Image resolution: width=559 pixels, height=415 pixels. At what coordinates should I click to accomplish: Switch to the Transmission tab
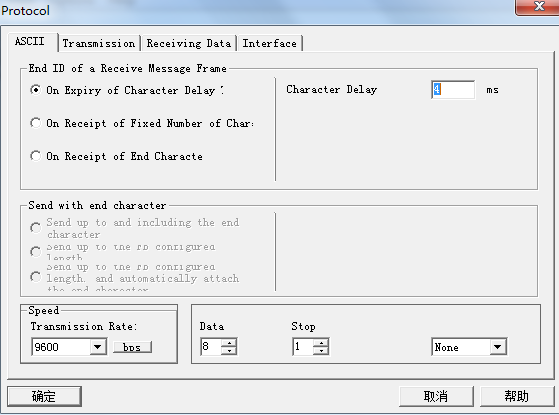tap(99, 43)
